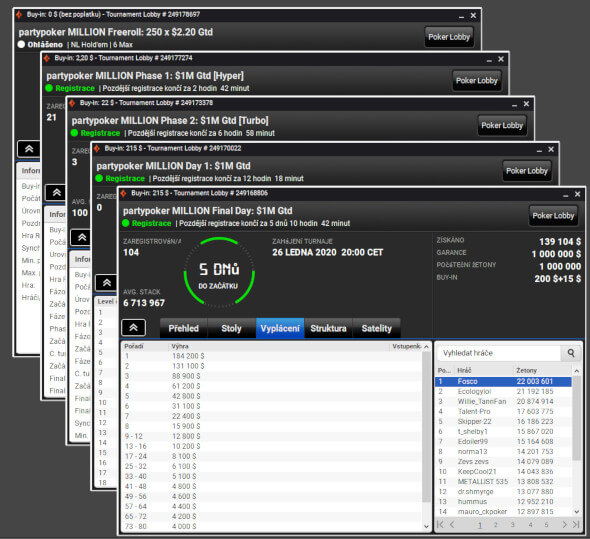The width and height of the screenshot is (590, 539).
Task: Collapse header in the Phase 1 Hyper window
Action: [x=56, y=193]
